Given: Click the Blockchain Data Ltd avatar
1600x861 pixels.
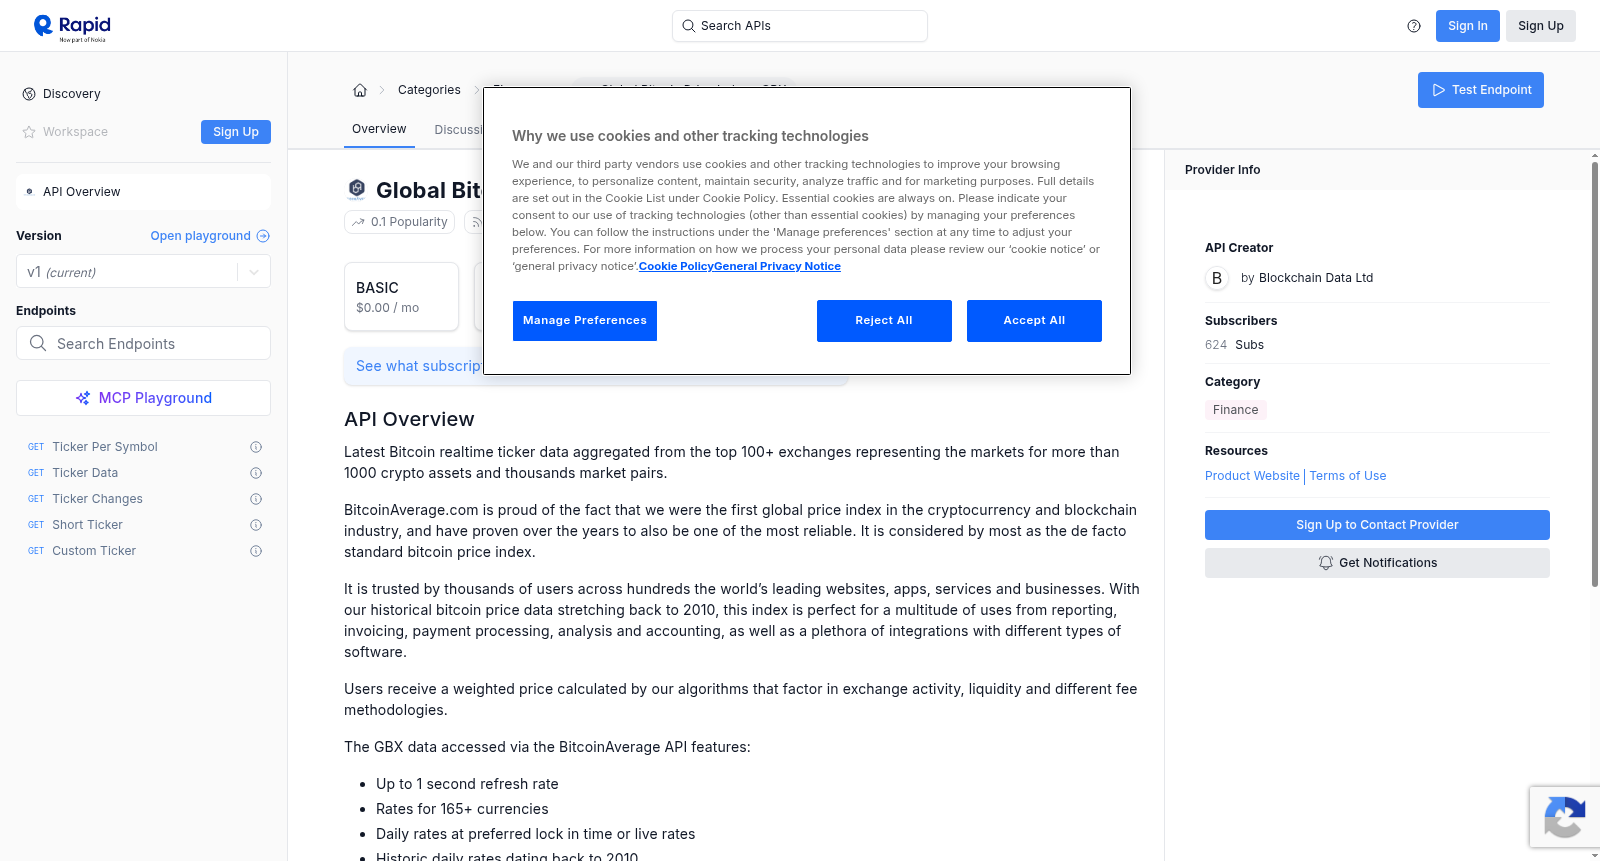Looking at the screenshot, I should click(x=1217, y=278).
